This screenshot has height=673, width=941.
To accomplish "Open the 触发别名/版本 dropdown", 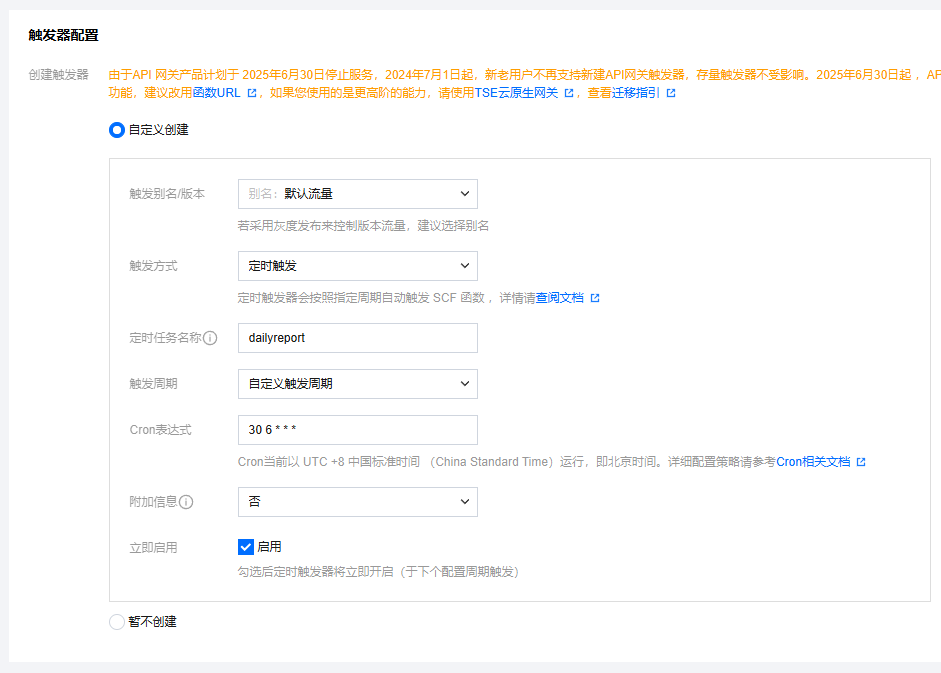I will [x=357, y=194].
